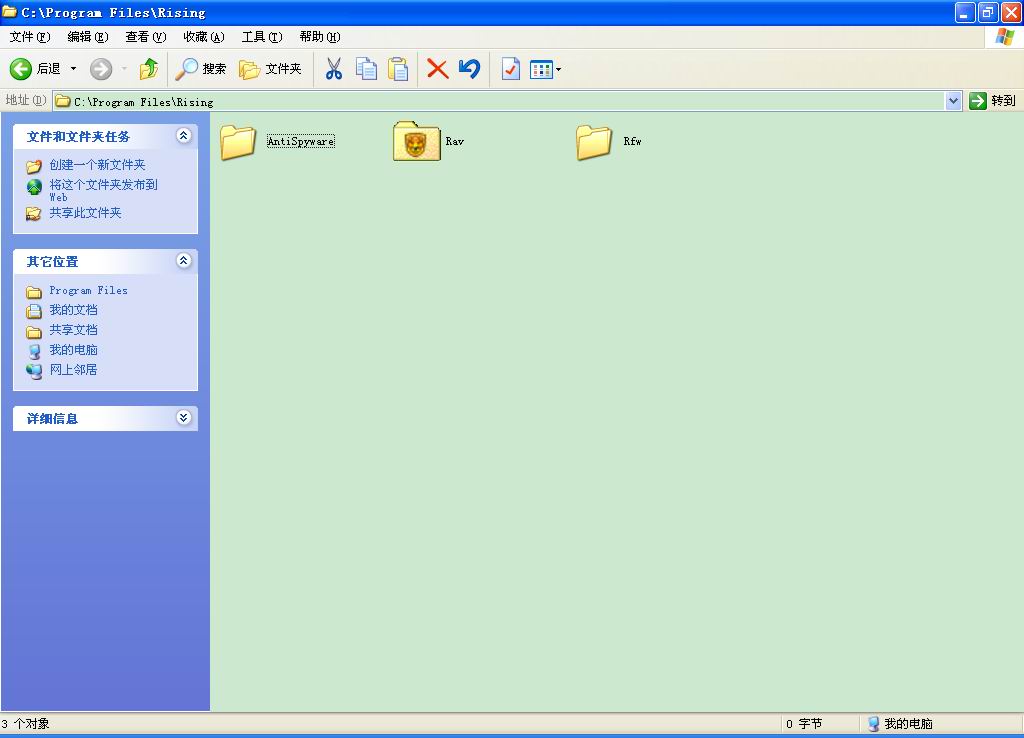1024x738 pixels.
Task: Collapse the 其它位置 panel
Action: (x=184, y=261)
